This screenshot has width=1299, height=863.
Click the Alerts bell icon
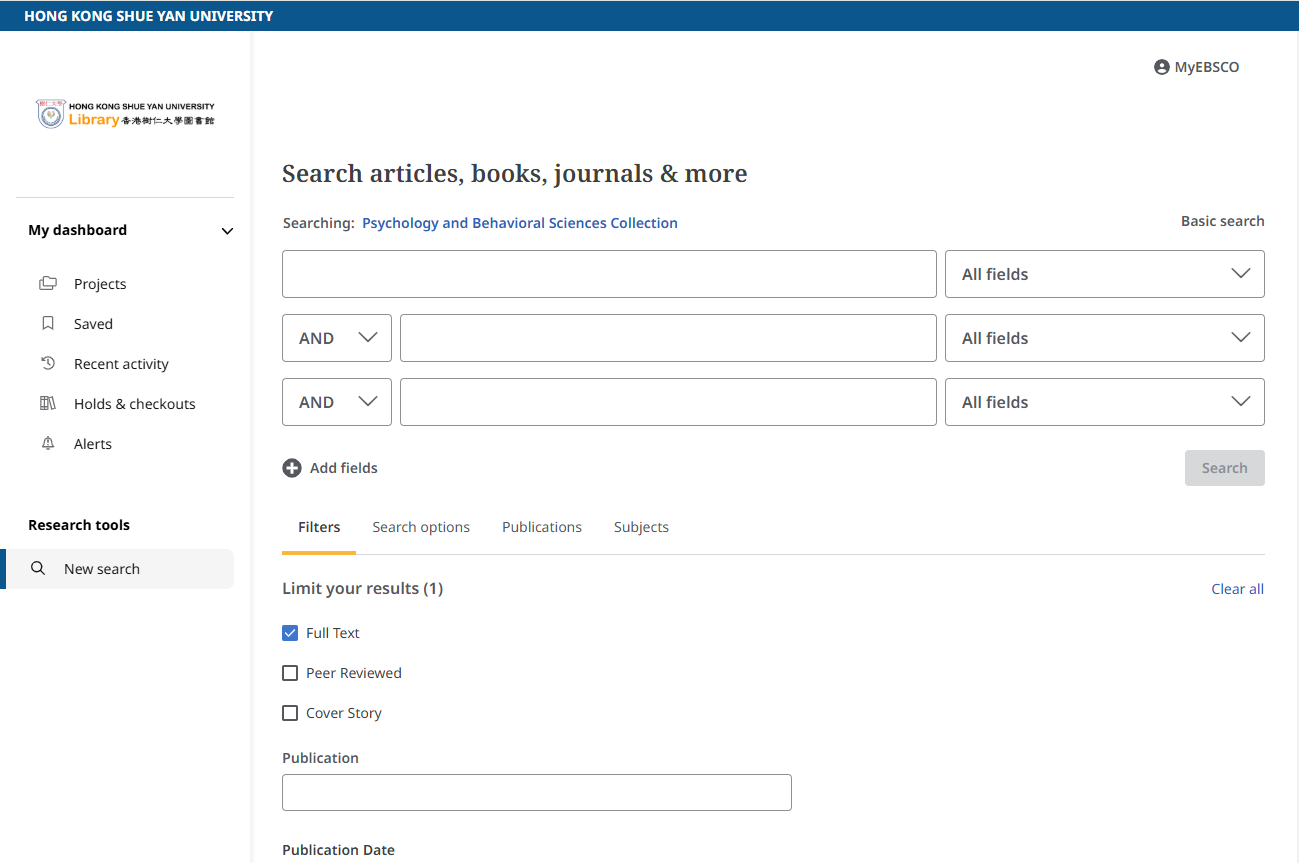point(48,444)
